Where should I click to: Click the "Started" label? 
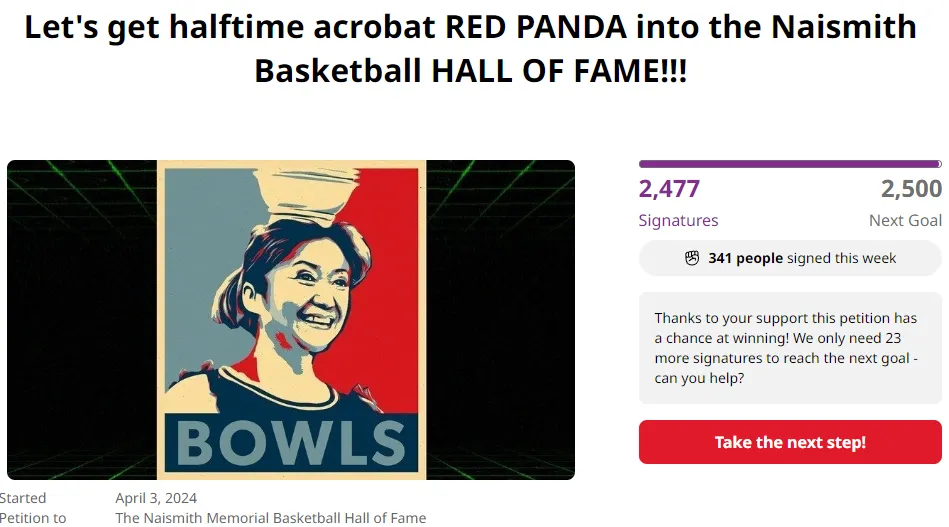(23, 498)
